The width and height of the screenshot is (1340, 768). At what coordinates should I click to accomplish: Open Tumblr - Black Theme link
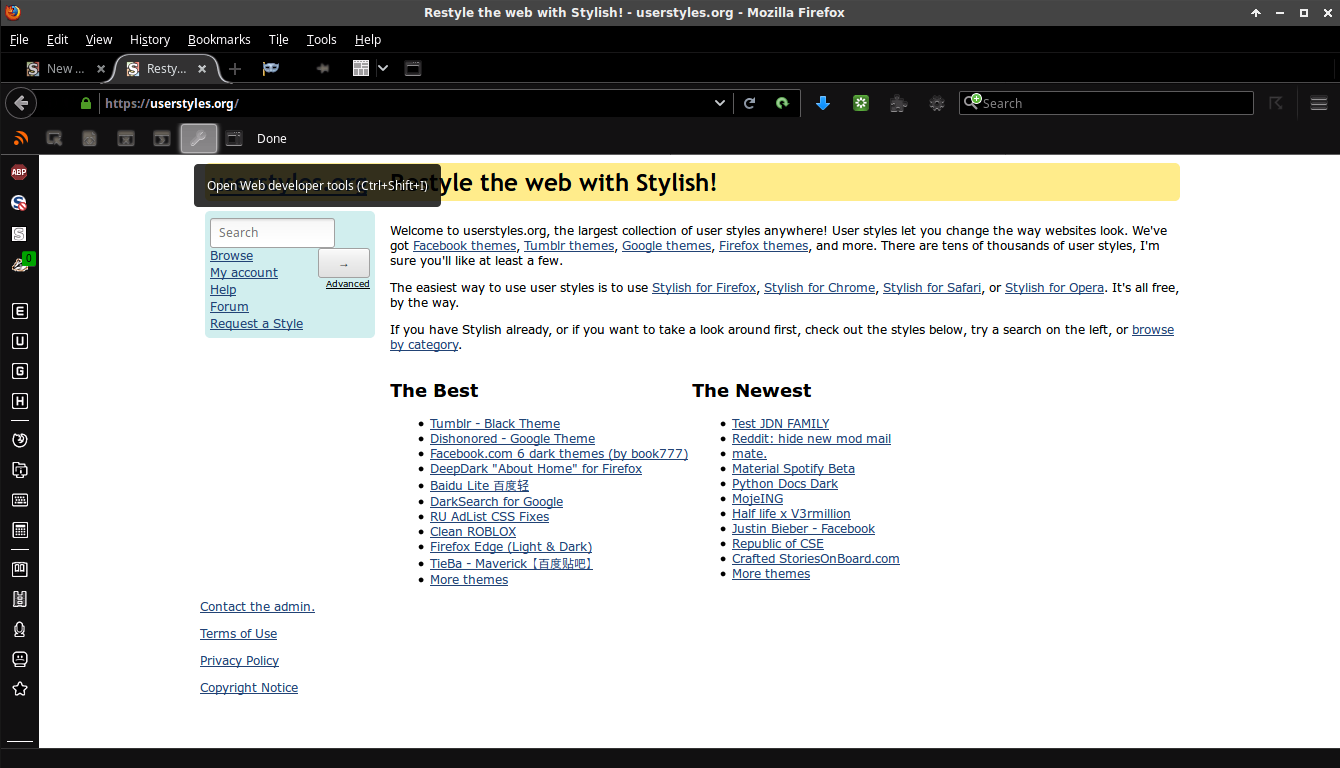tap(495, 424)
